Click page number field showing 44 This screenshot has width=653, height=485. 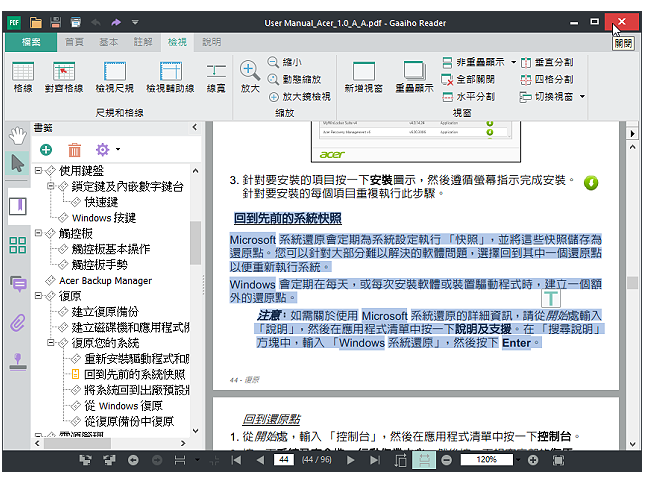(284, 460)
